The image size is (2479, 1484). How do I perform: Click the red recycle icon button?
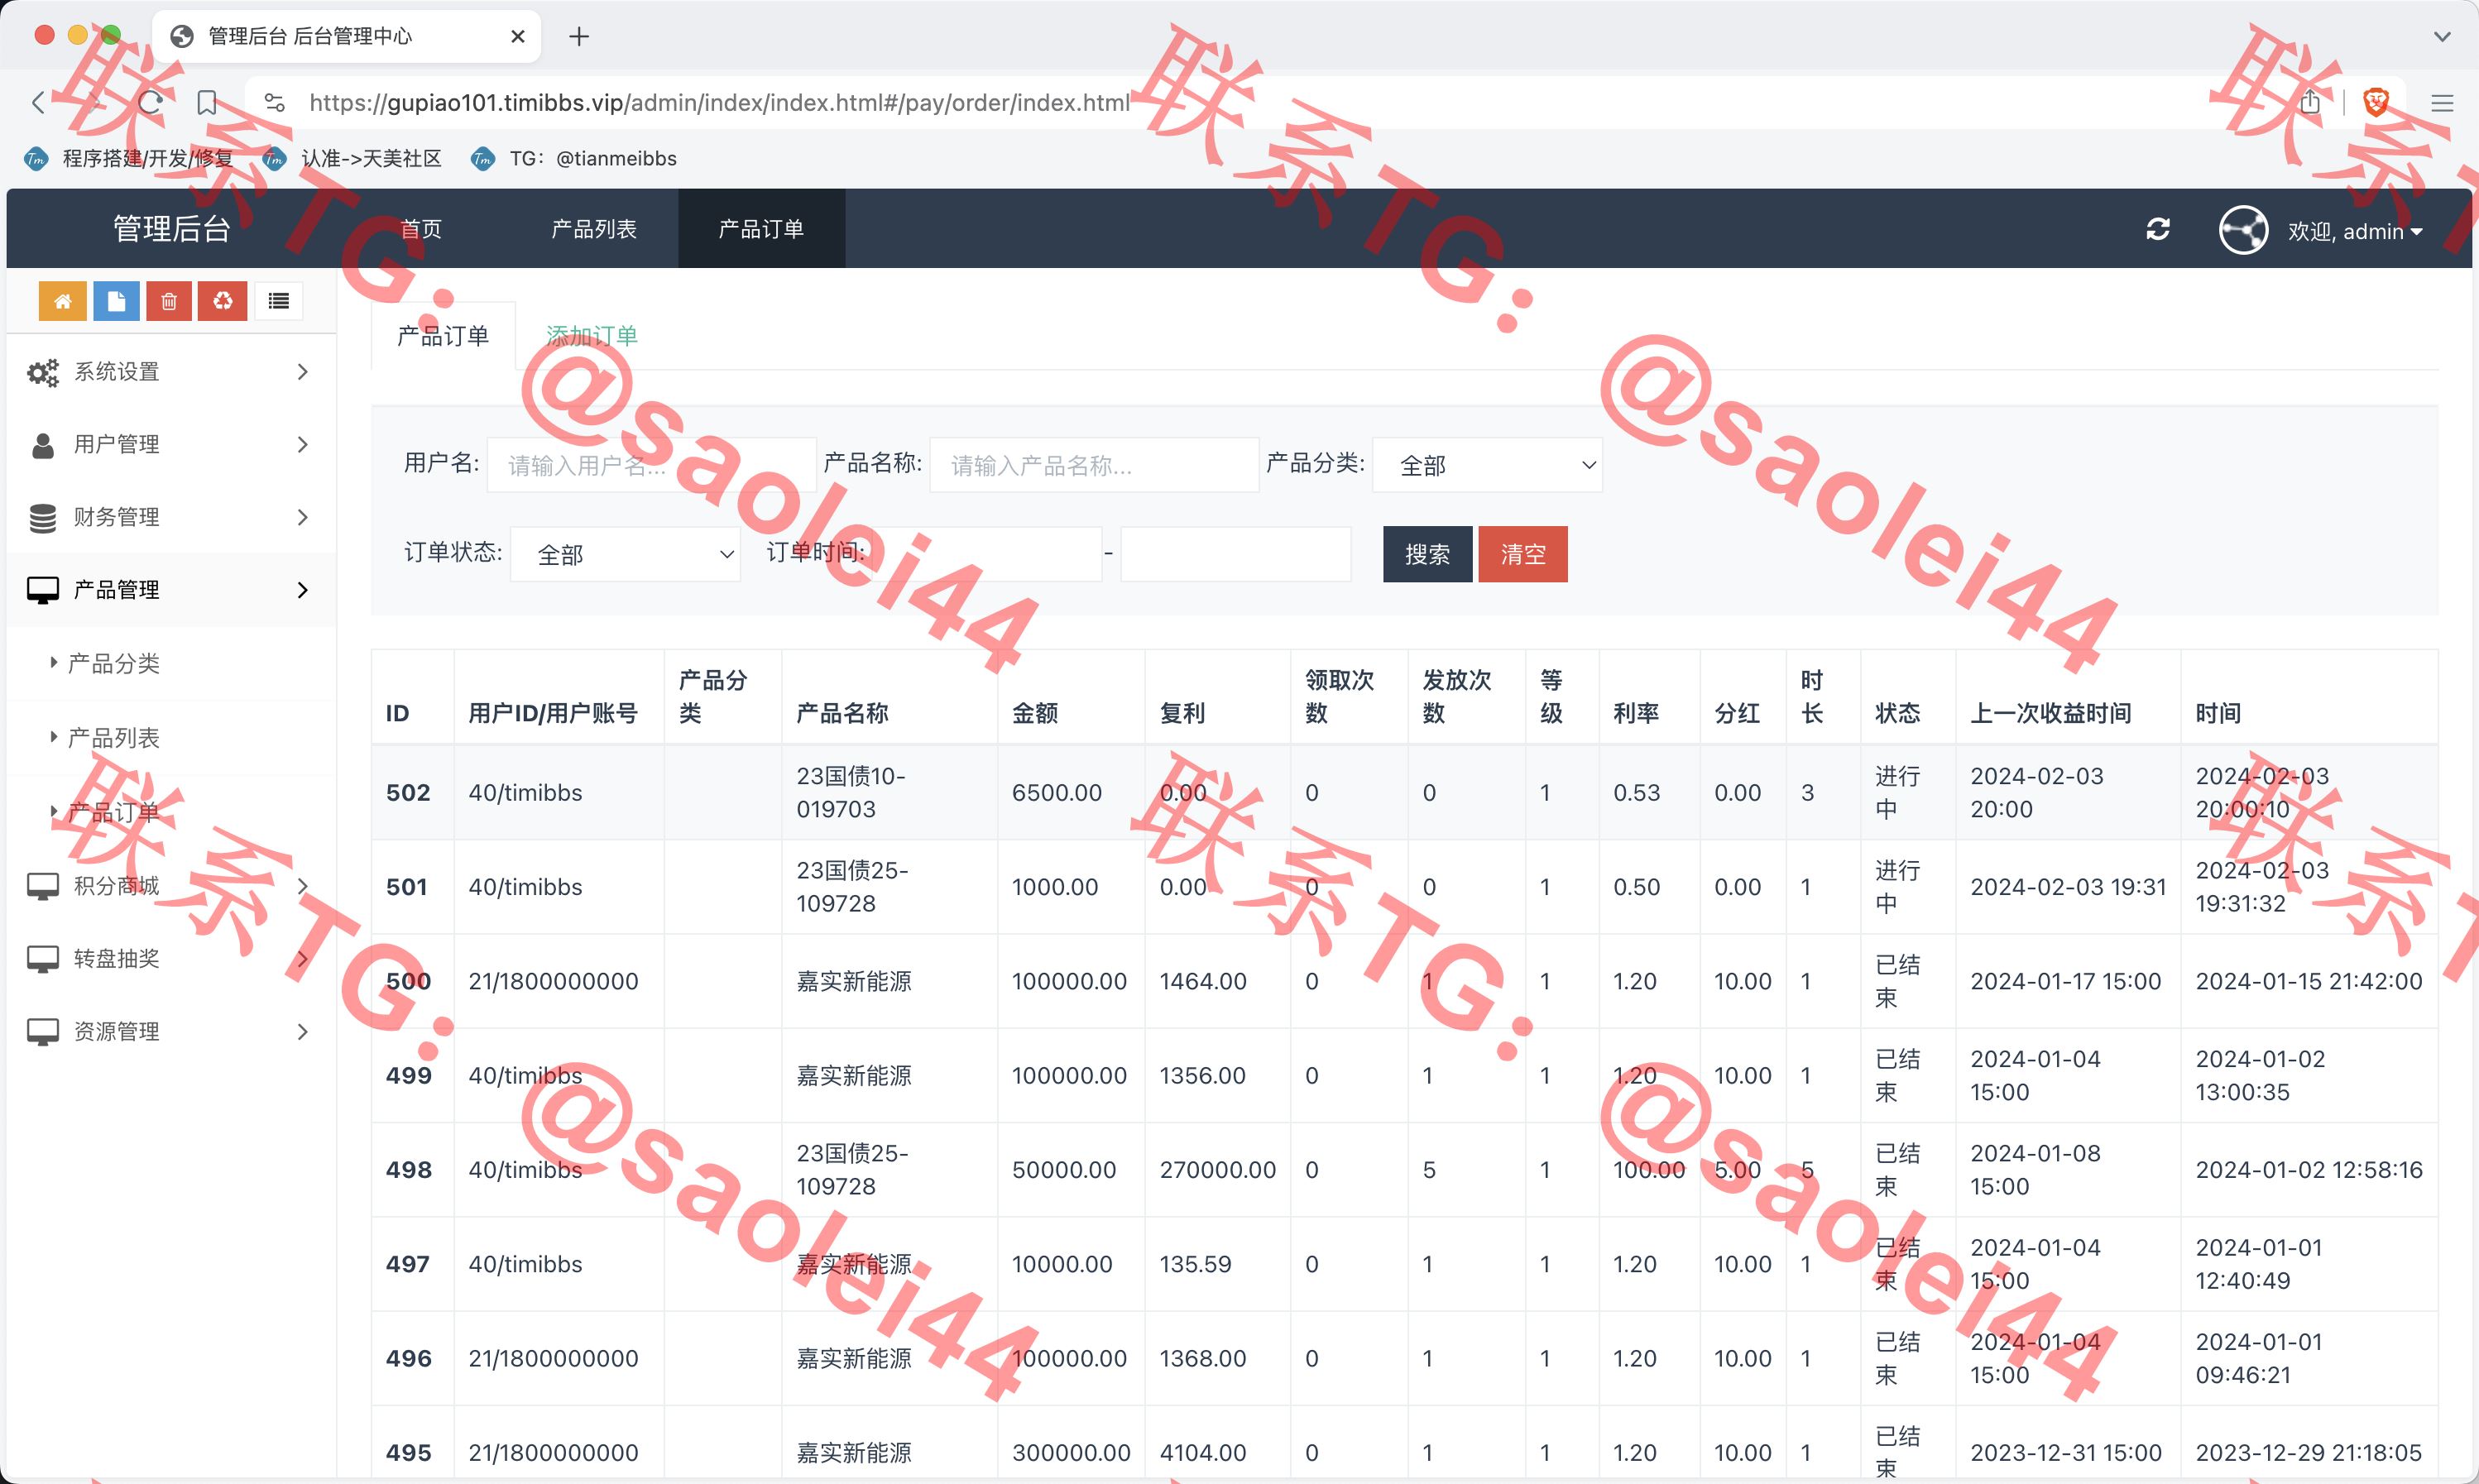223,301
